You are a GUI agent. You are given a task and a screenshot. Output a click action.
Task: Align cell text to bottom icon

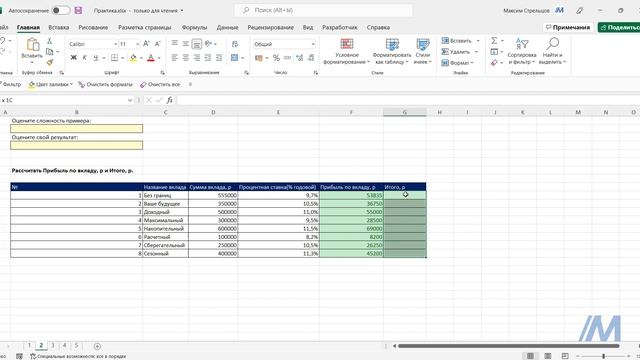coord(197,43)
